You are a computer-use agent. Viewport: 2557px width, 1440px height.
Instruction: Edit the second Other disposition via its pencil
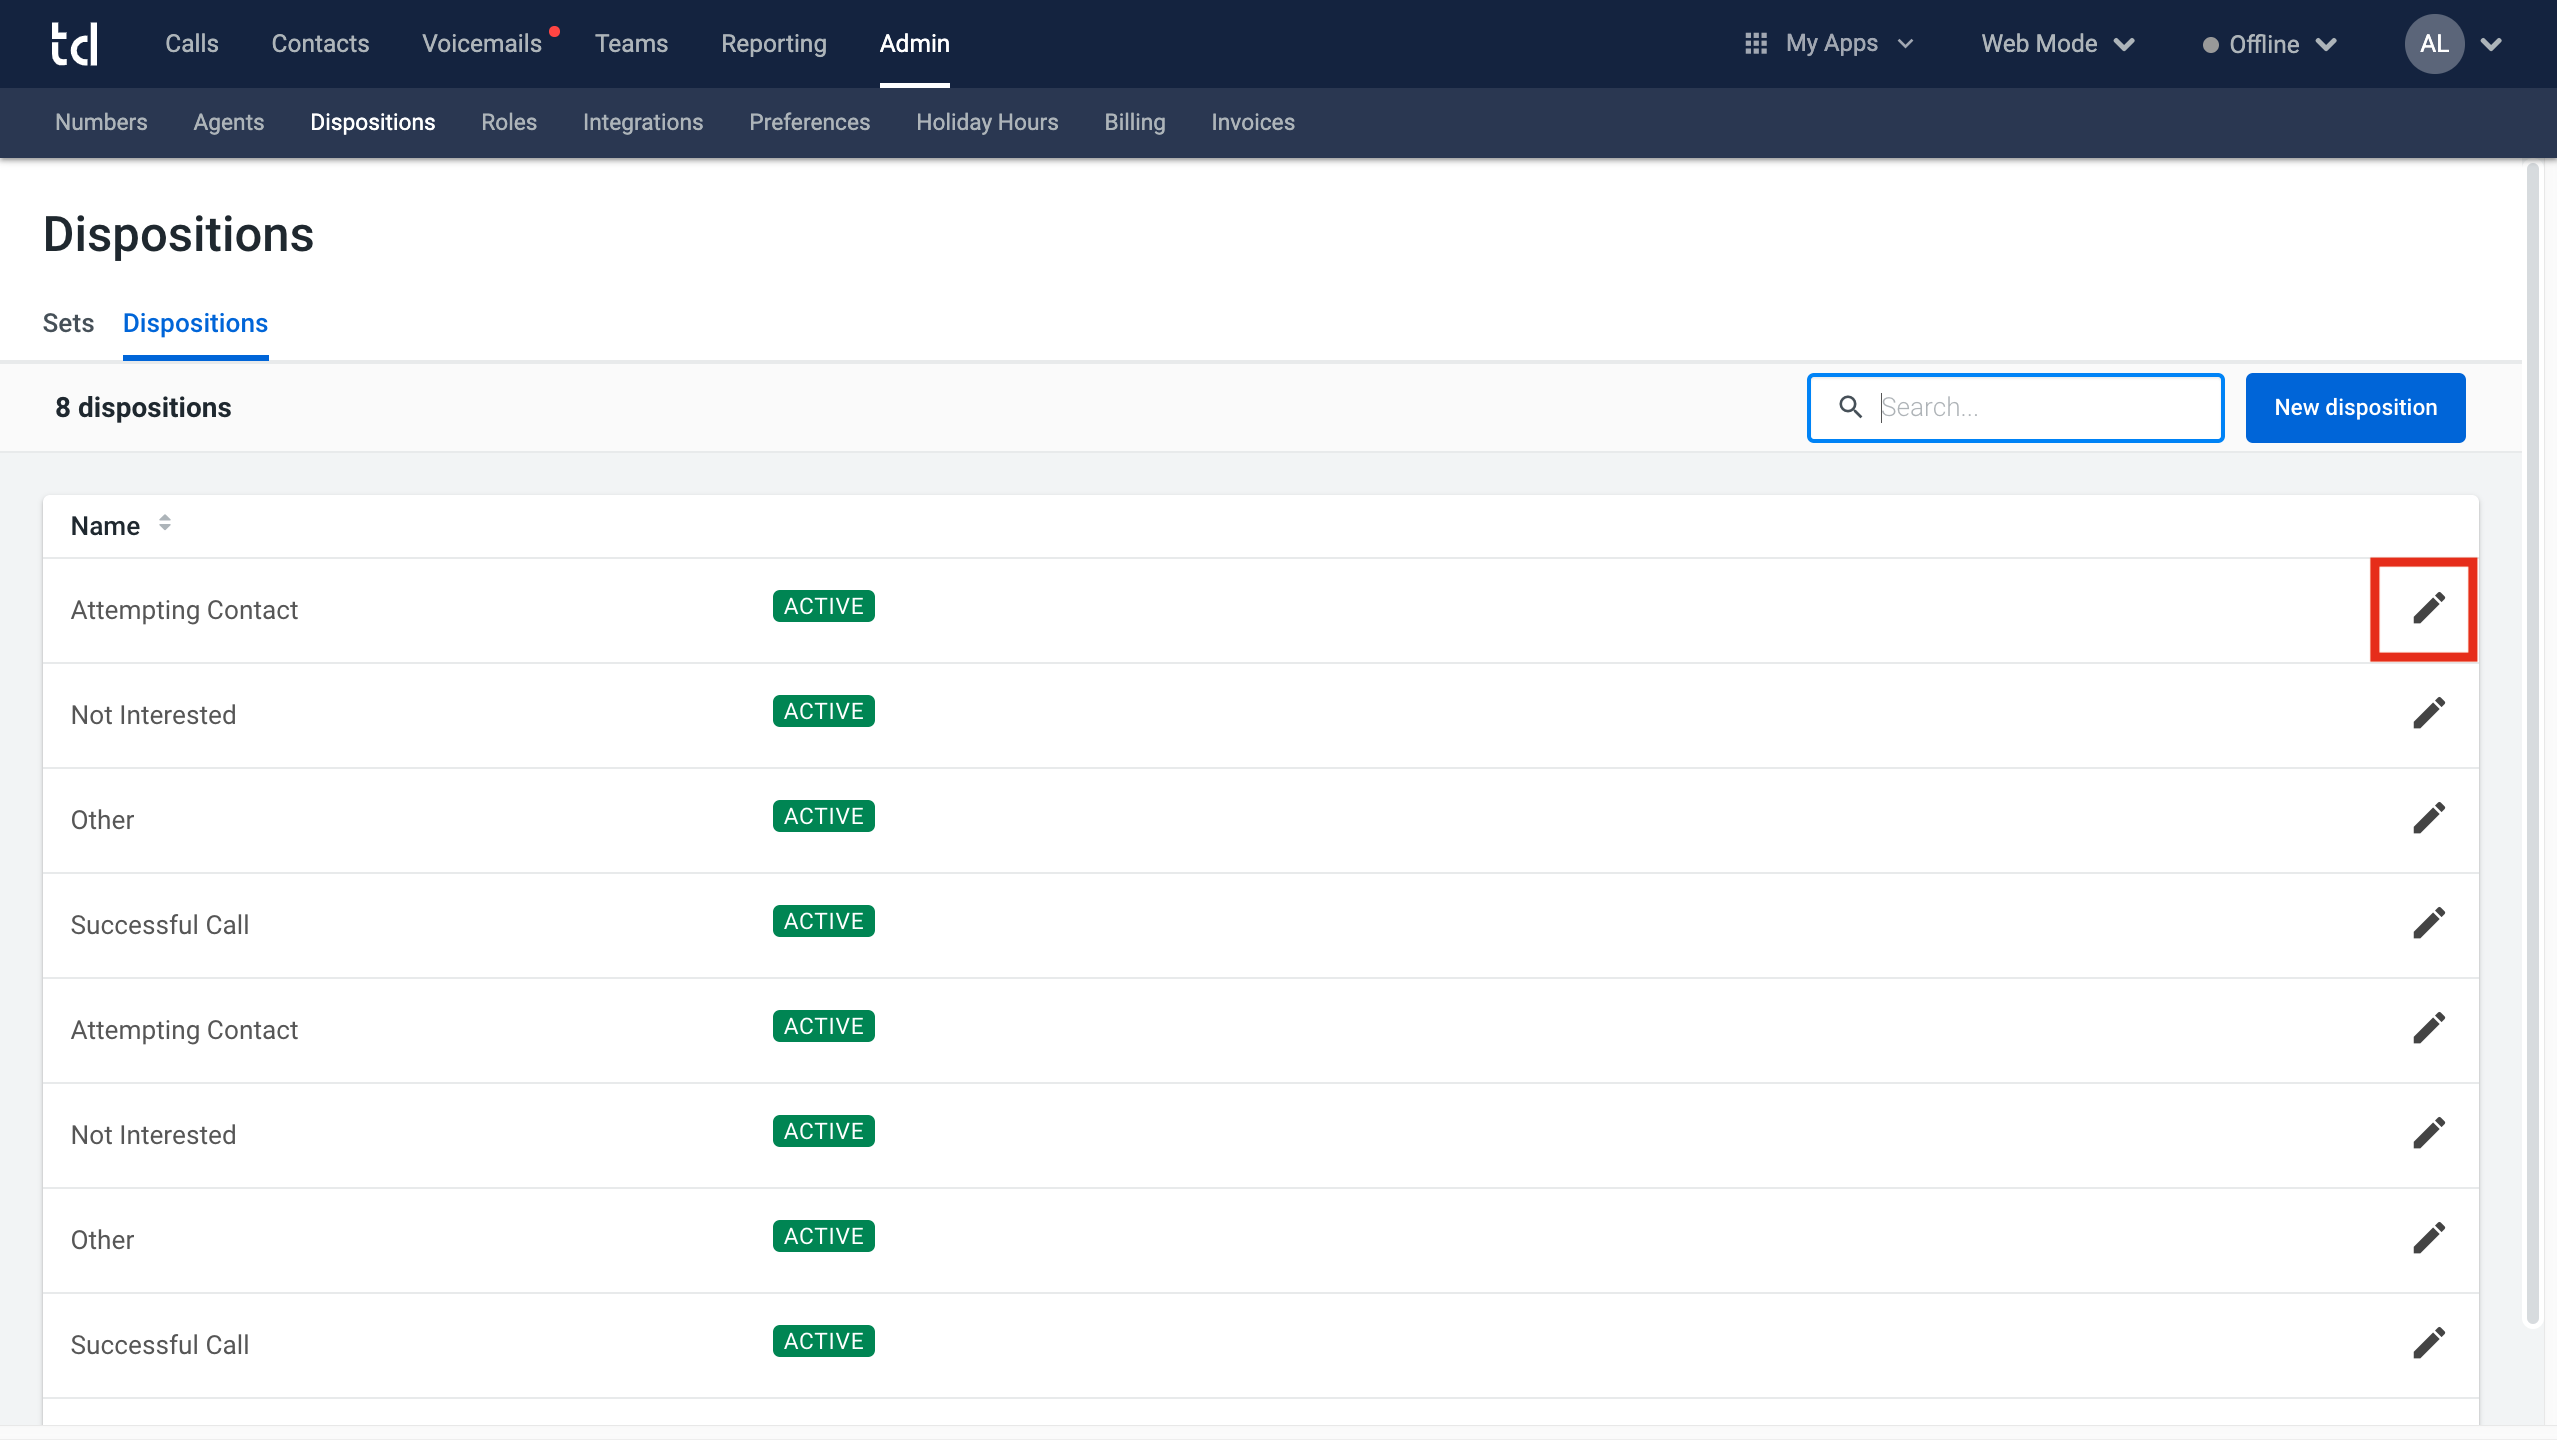click(2428, 1238)
